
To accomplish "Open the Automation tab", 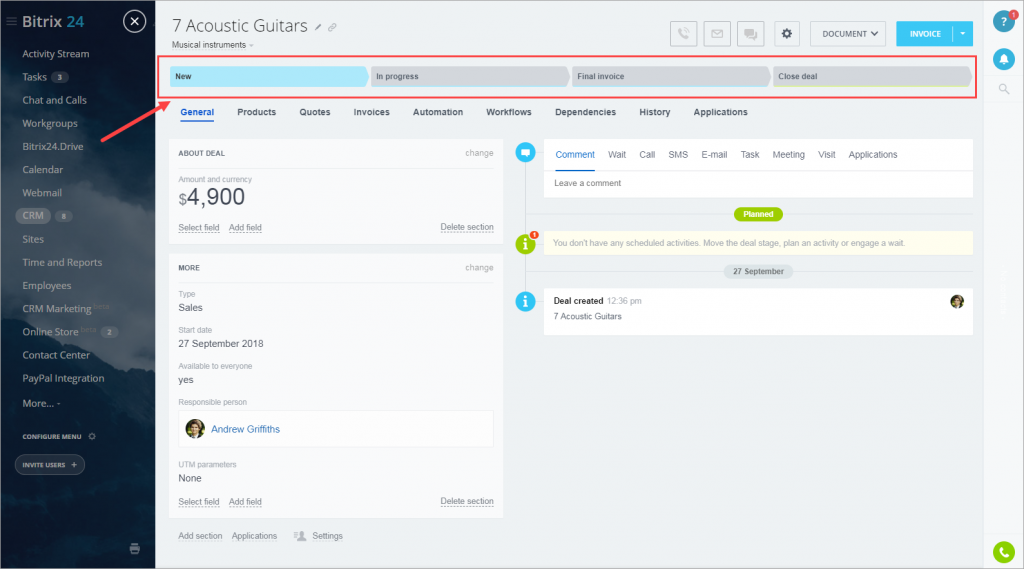I will pyautogui.click(x=438, y=112).
